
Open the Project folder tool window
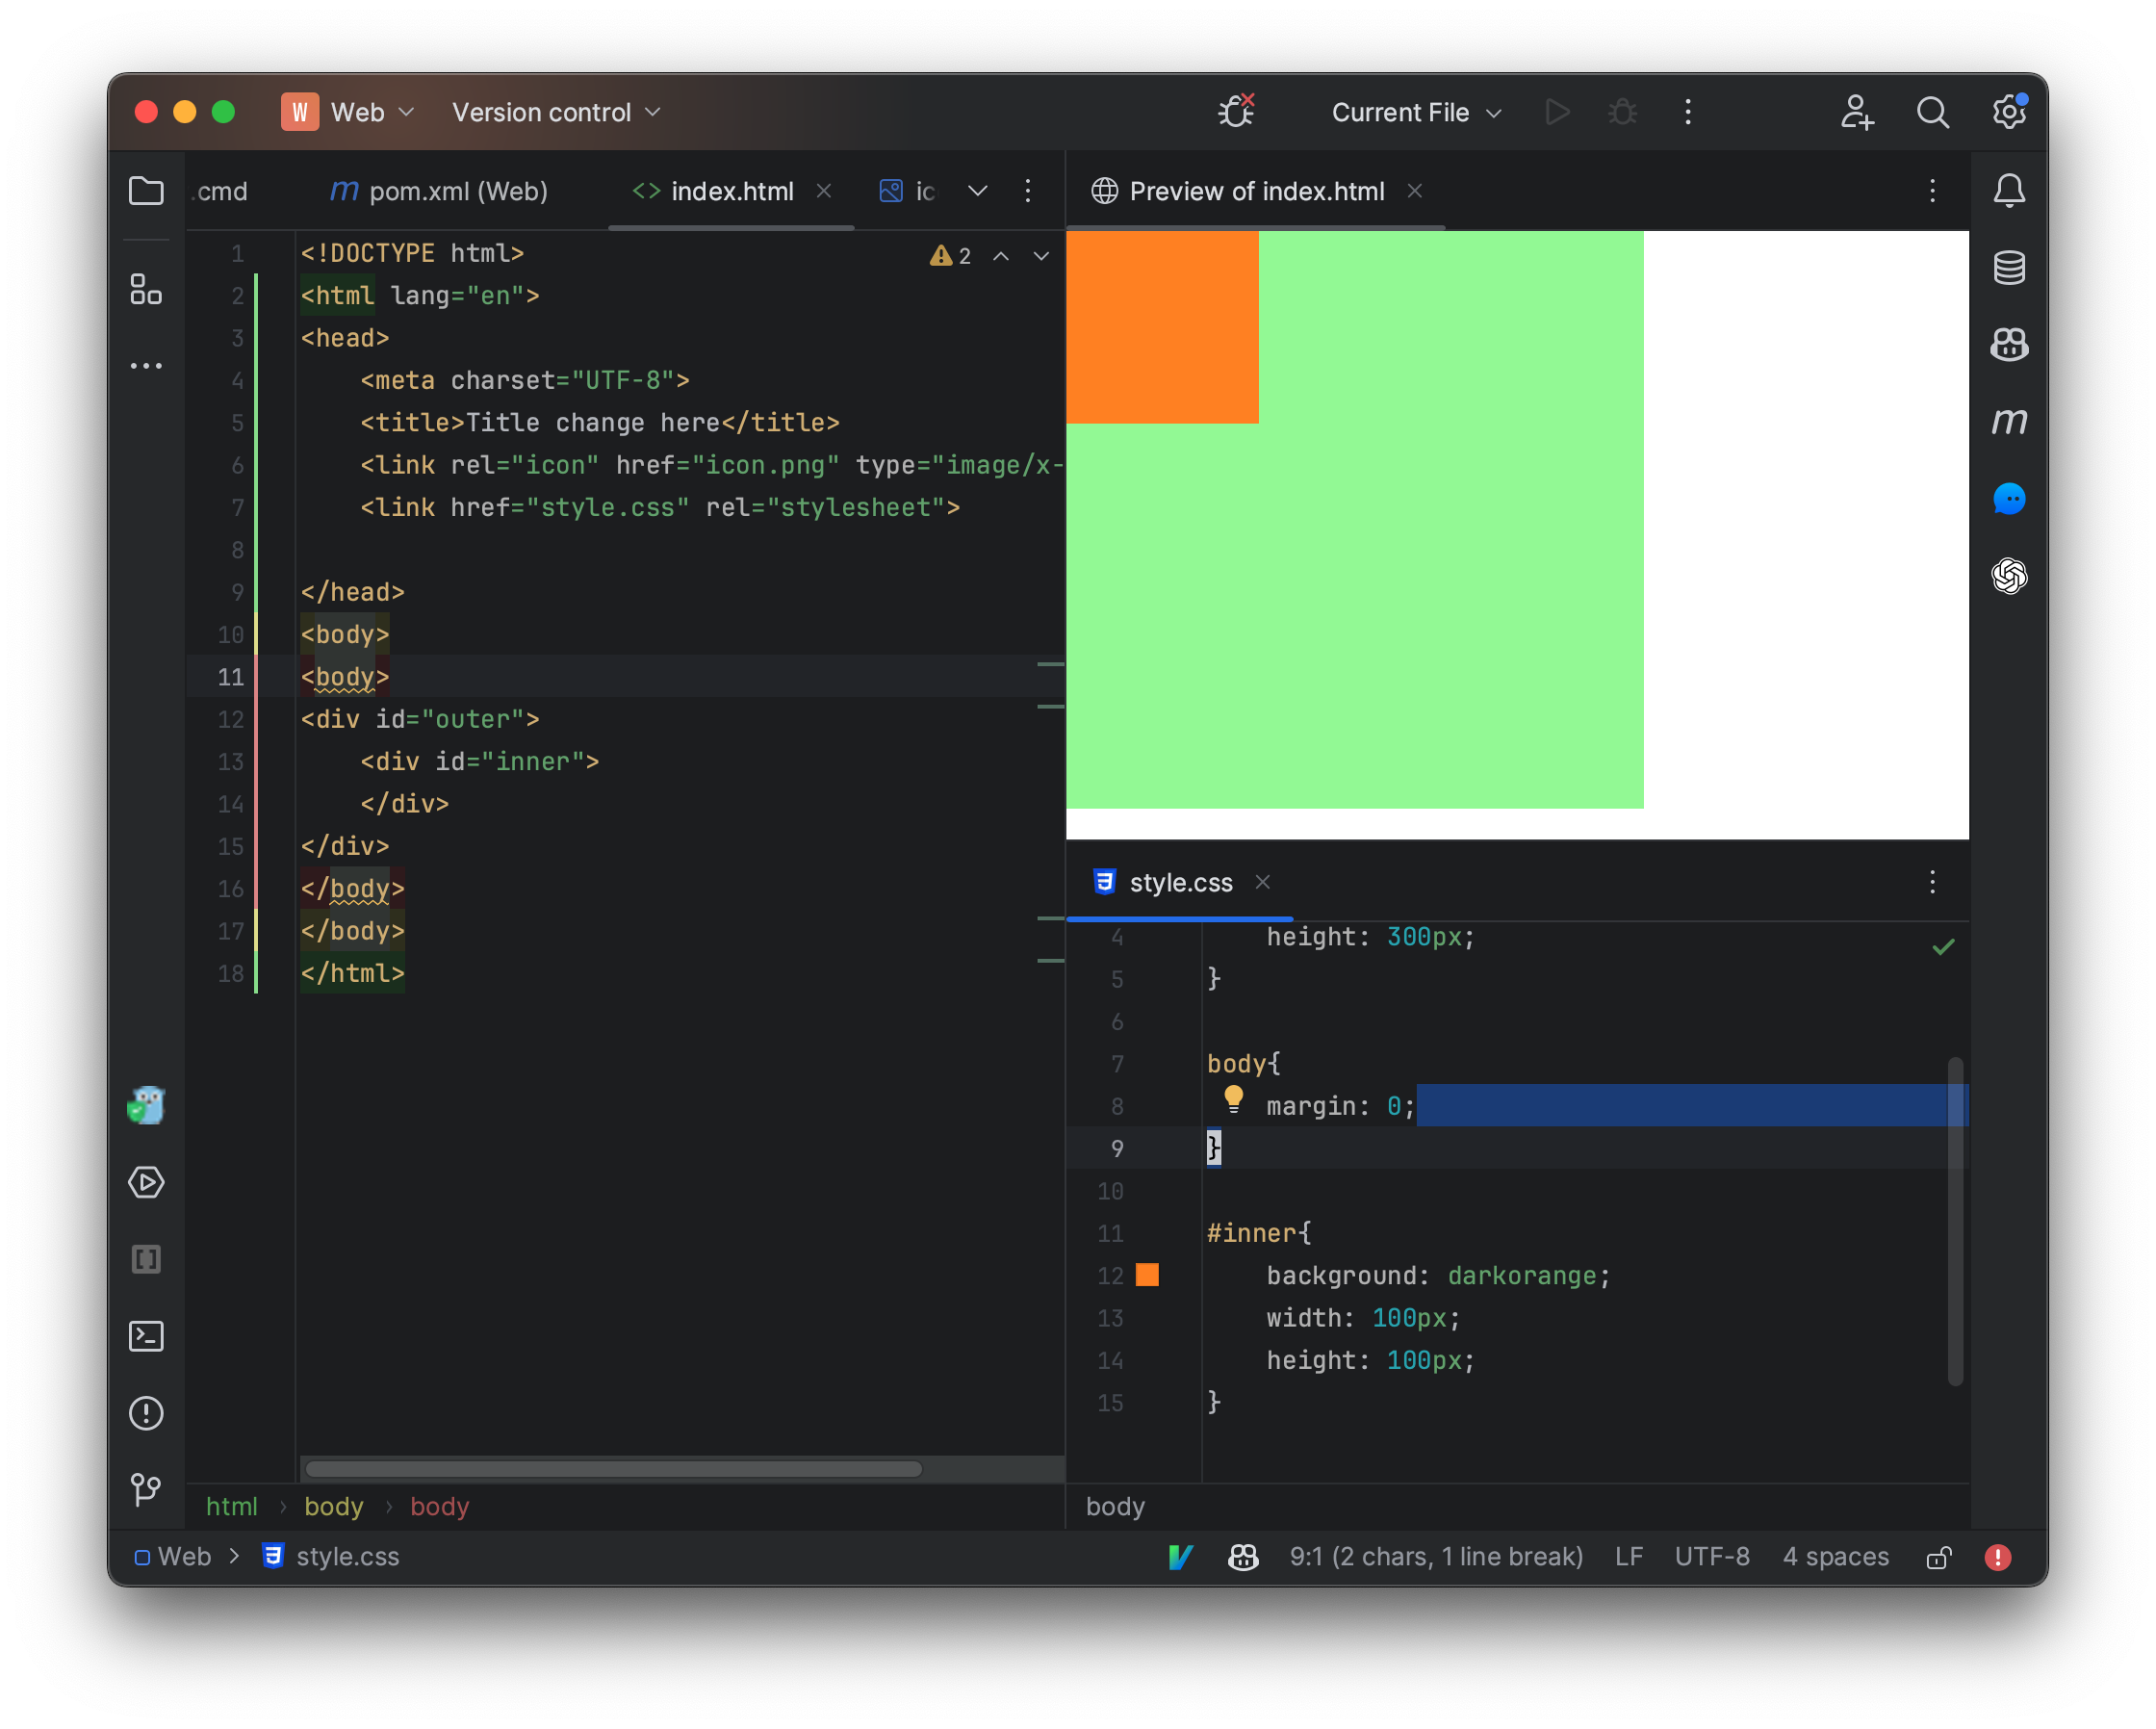click(147, 191)
